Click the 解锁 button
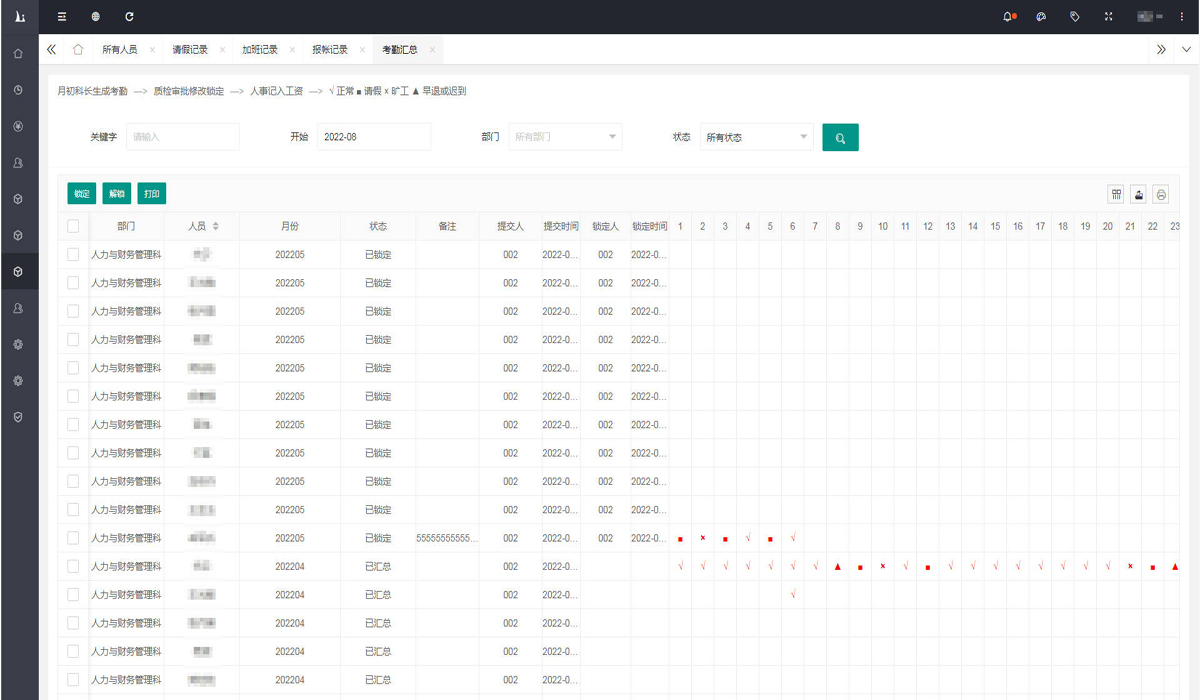The height and width of the screenshot is (700, 1200). pyautogui.click(x=117, y=194)
